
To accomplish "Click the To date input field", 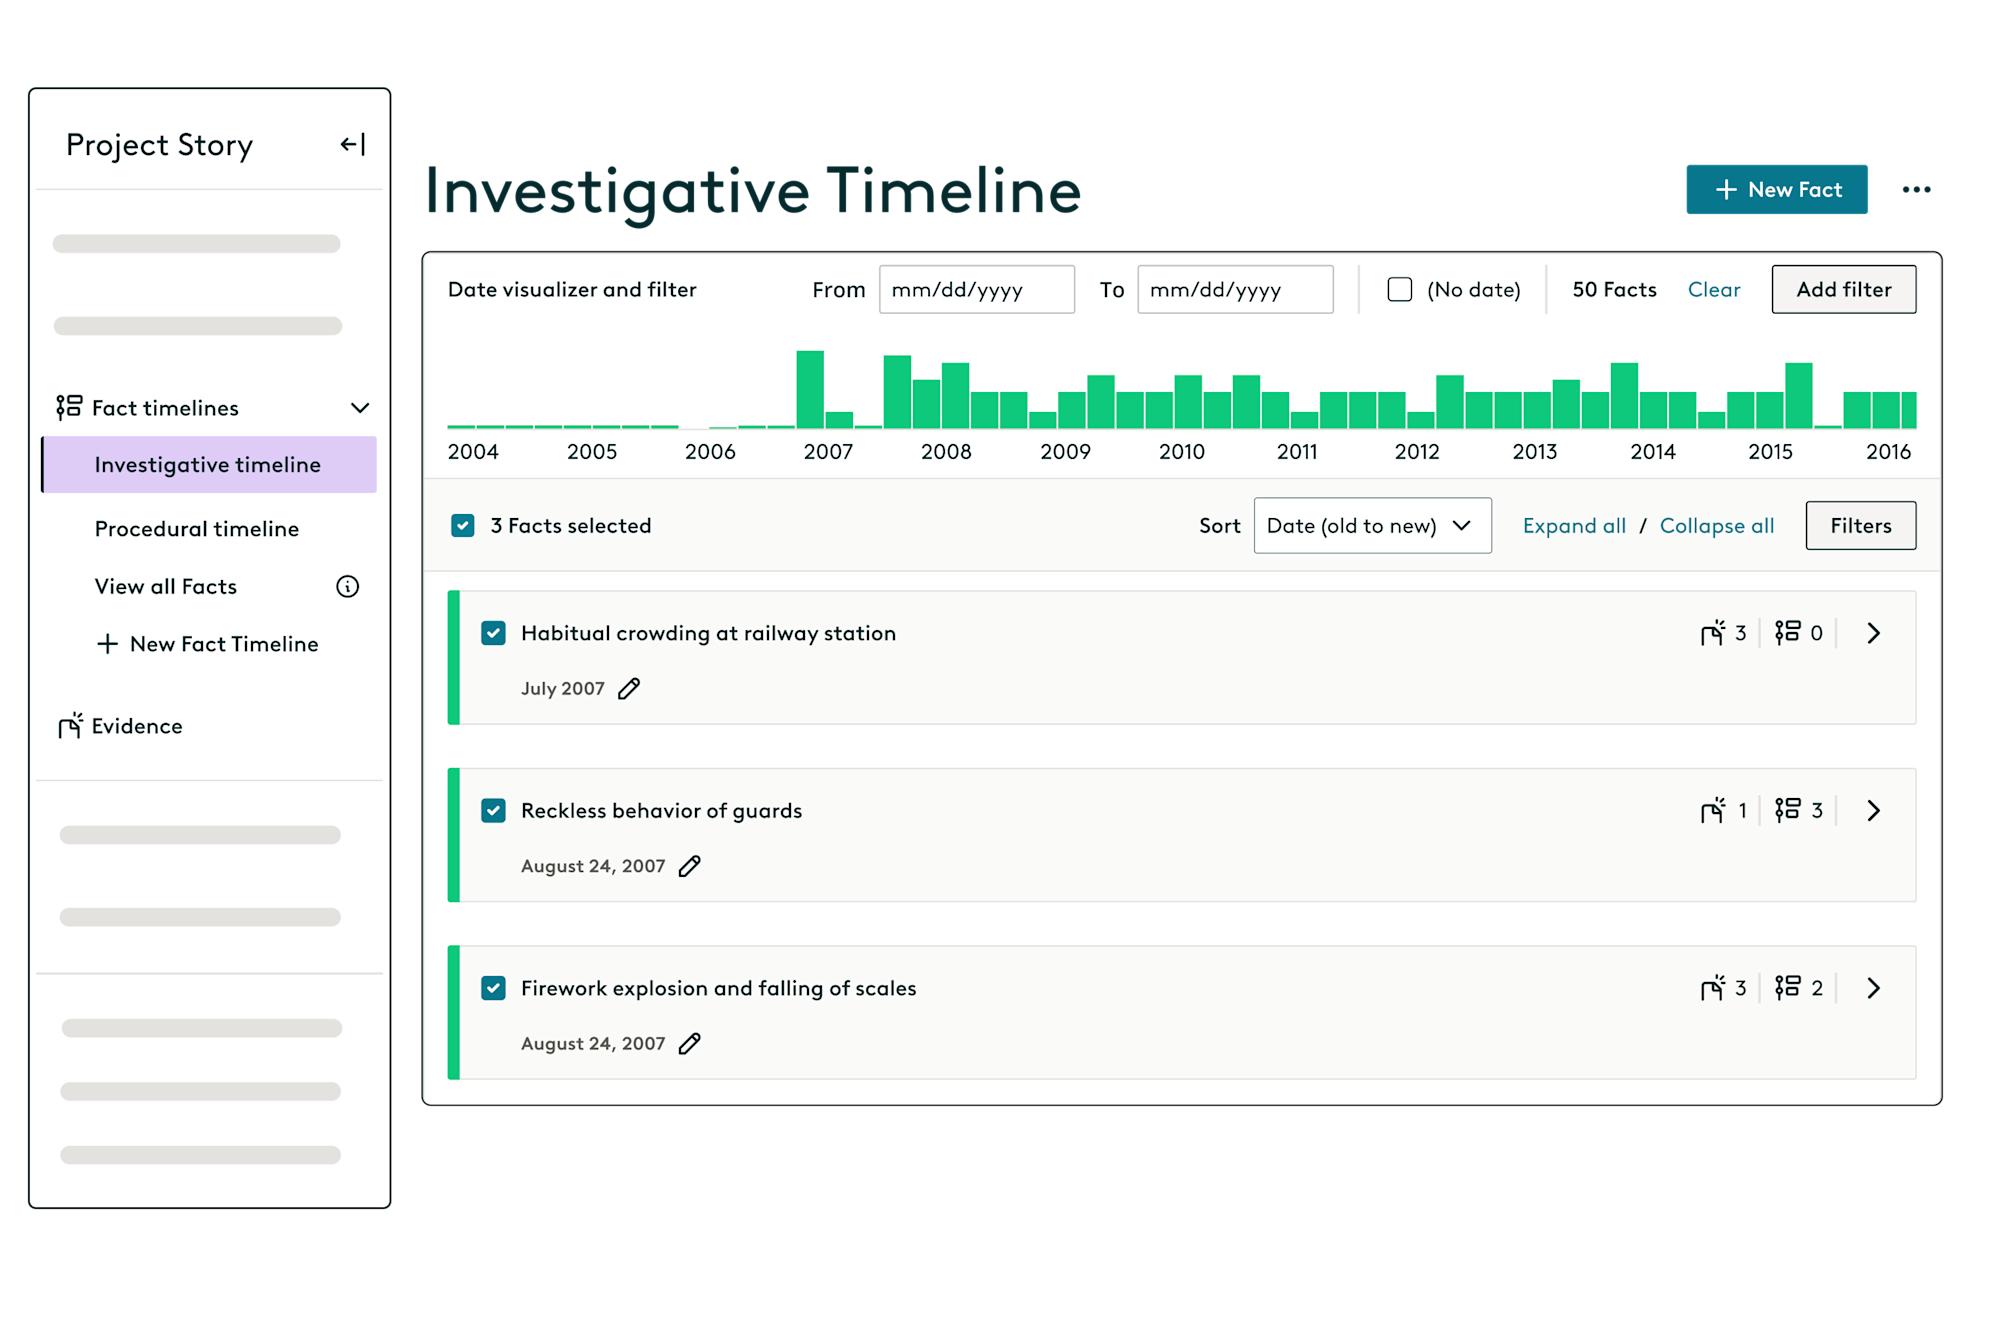I will (1235, 290).
